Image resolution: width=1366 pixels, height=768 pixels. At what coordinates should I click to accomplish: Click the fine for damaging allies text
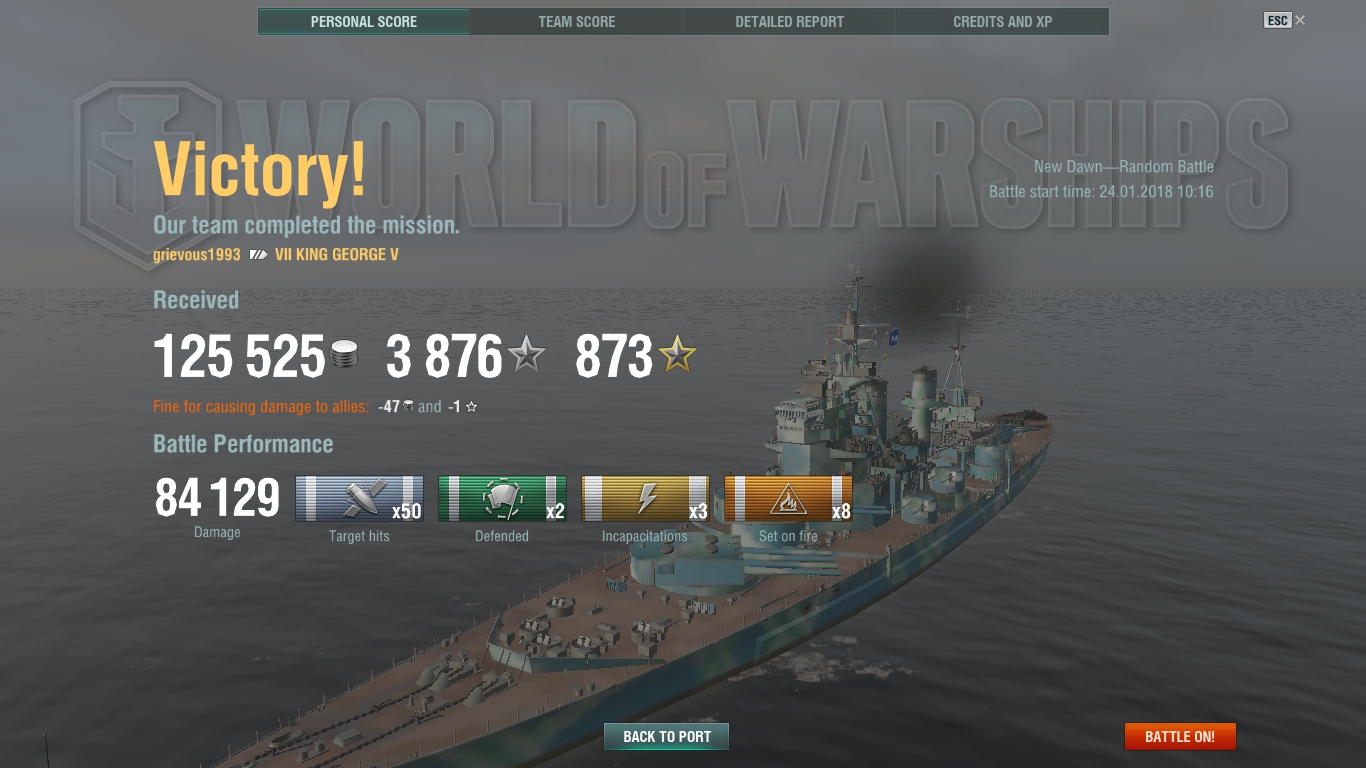point(260,407)
